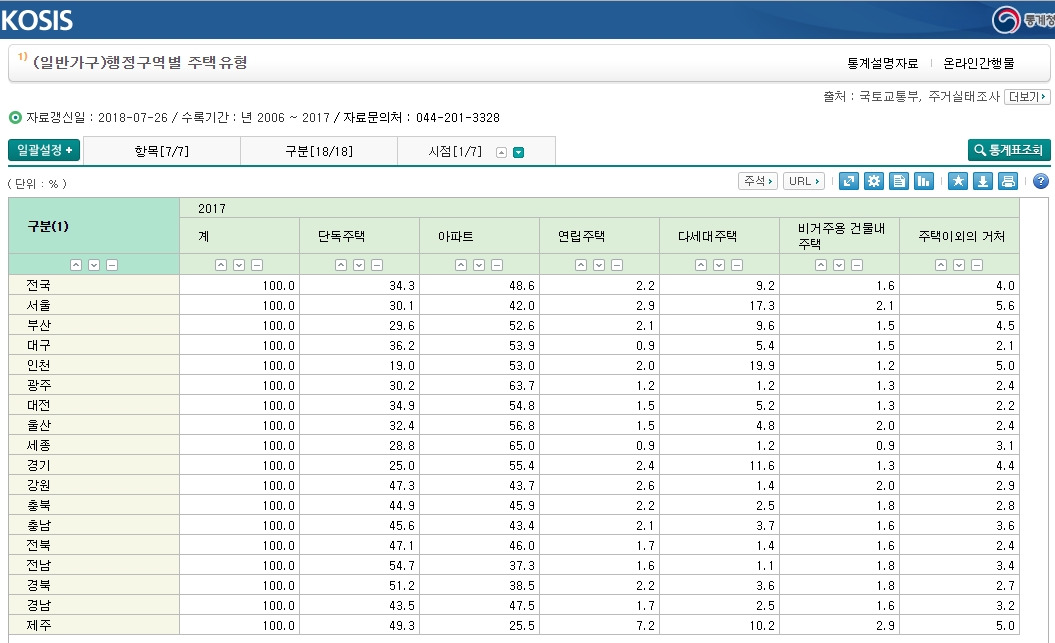1055x643 pixels.
Task: Add table to favorites with star icon
Action: click(x=958, y=181)
